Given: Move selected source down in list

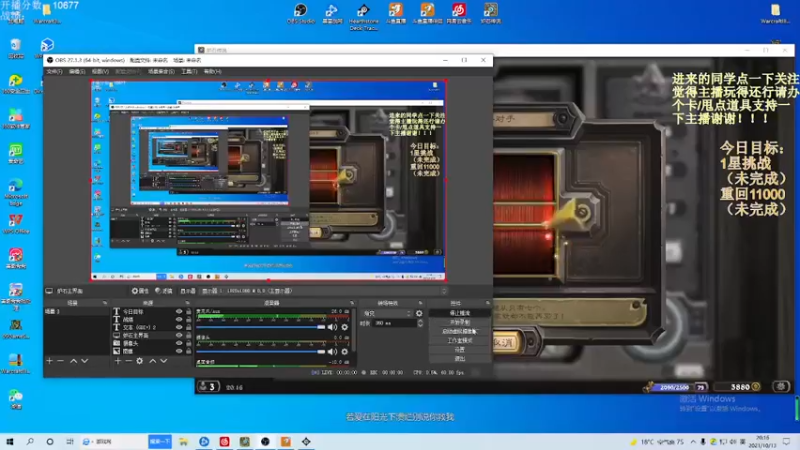Looking at the screenshot, I should pos(164,361).
